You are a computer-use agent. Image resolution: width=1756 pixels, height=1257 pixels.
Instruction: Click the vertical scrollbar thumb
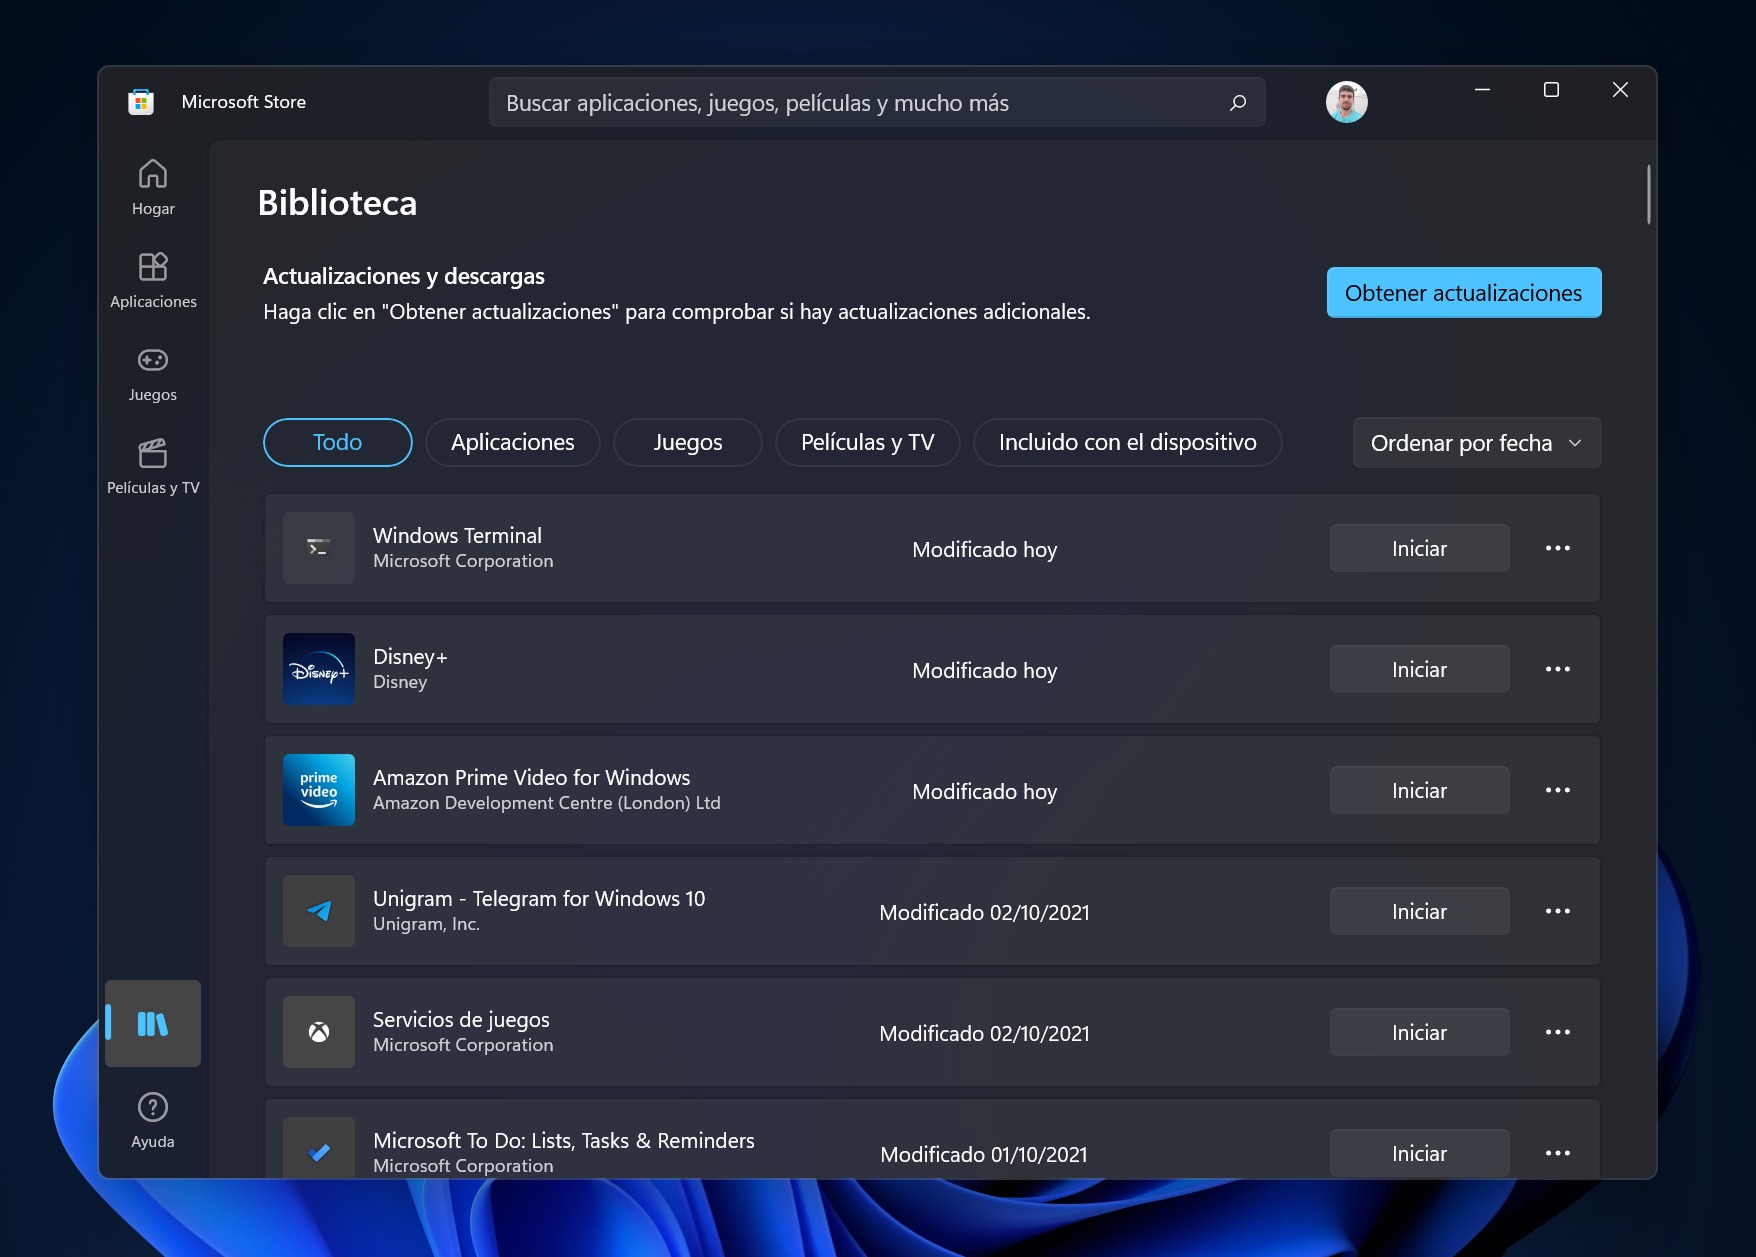(1648, 194)
